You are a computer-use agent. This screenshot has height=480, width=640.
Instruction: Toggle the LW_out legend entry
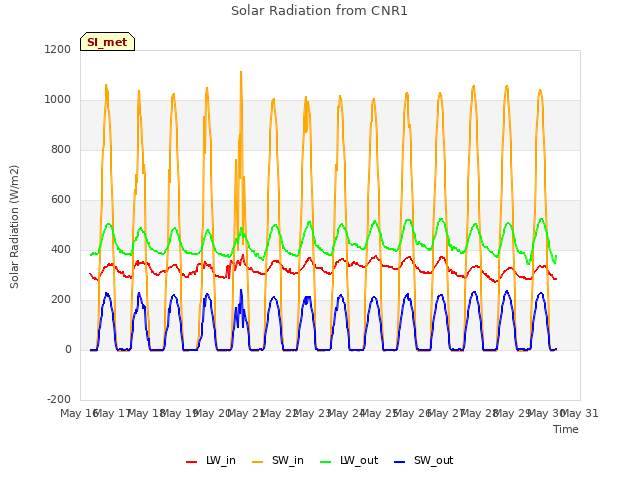coord(349,460)
